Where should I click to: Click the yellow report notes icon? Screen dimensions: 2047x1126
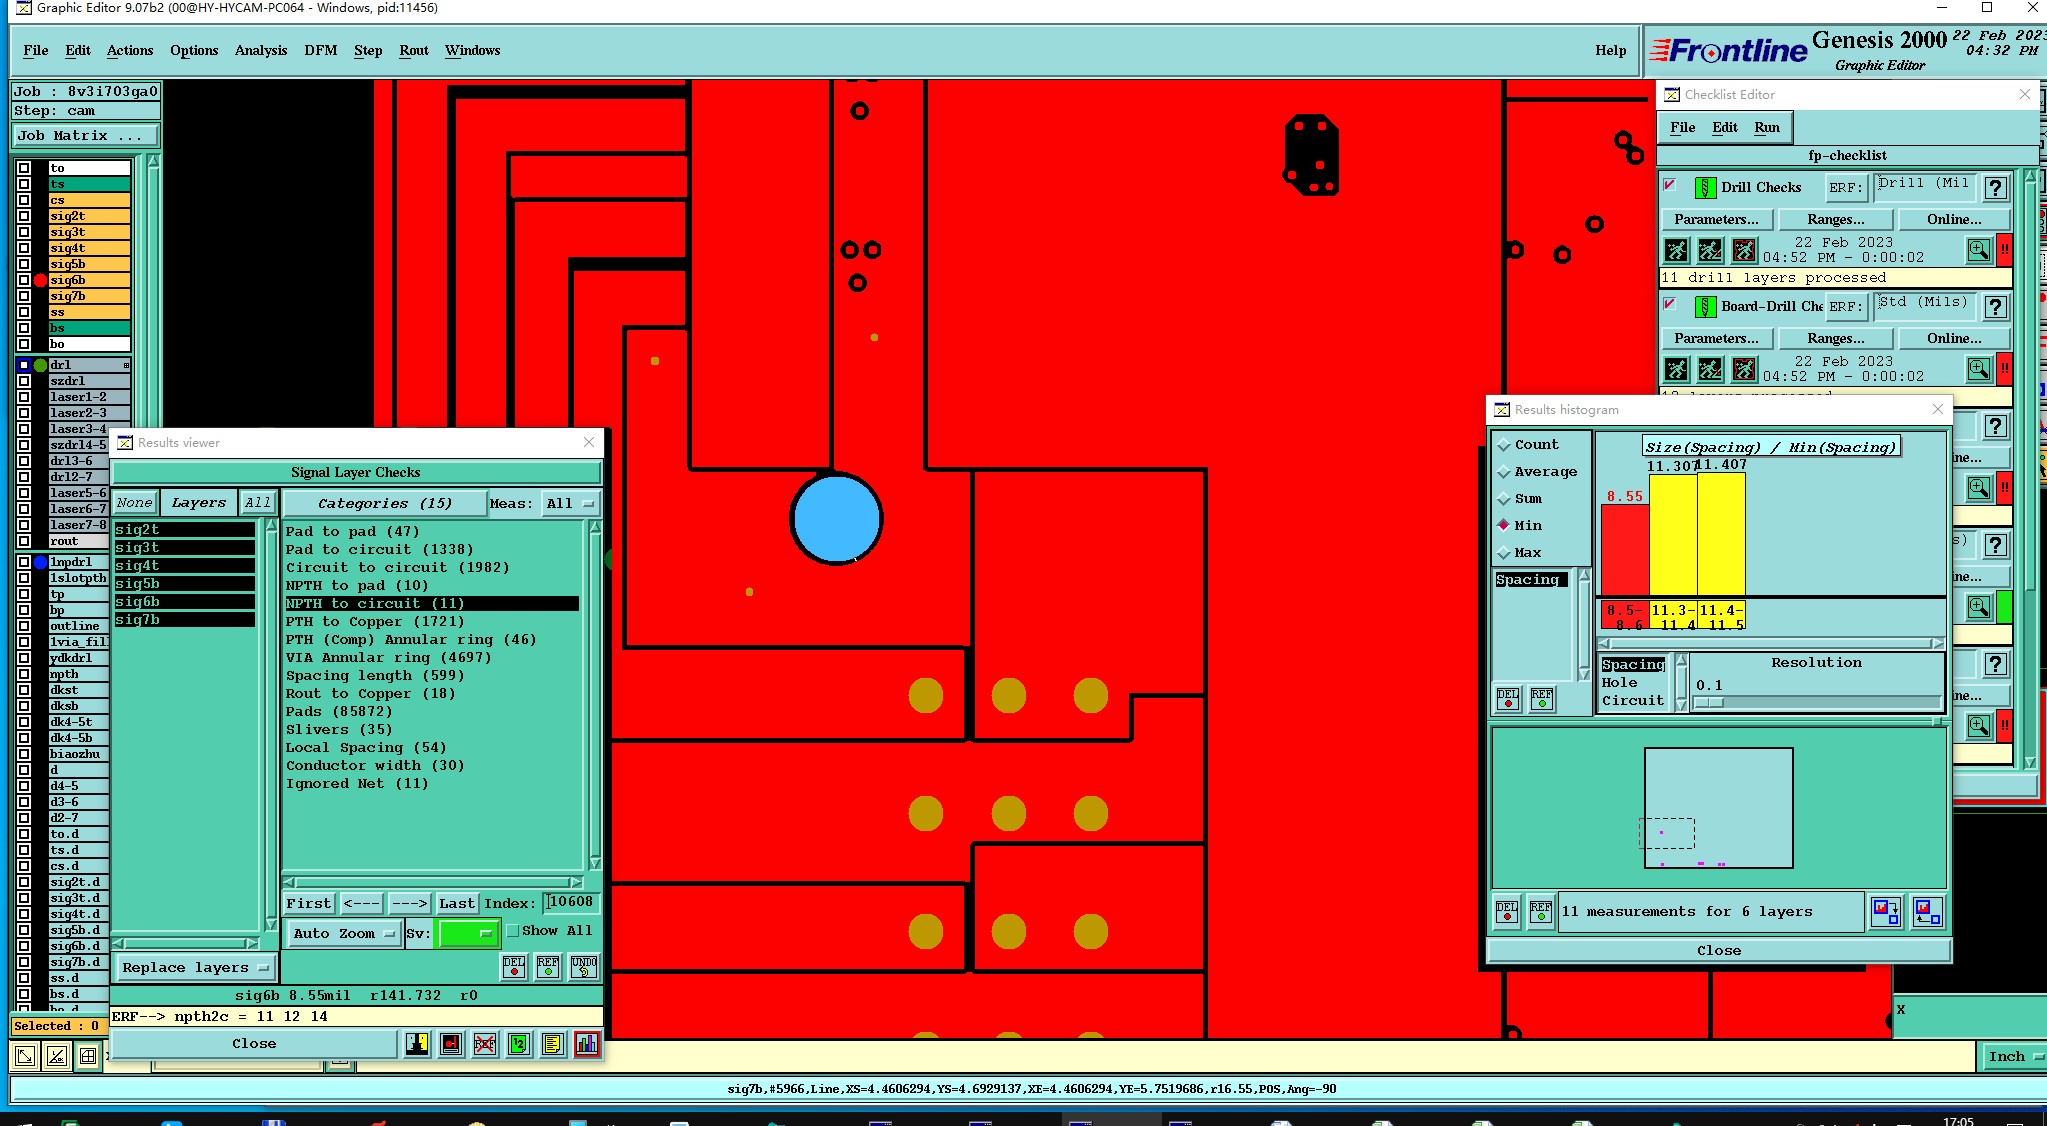click(x=552, y=1044)
